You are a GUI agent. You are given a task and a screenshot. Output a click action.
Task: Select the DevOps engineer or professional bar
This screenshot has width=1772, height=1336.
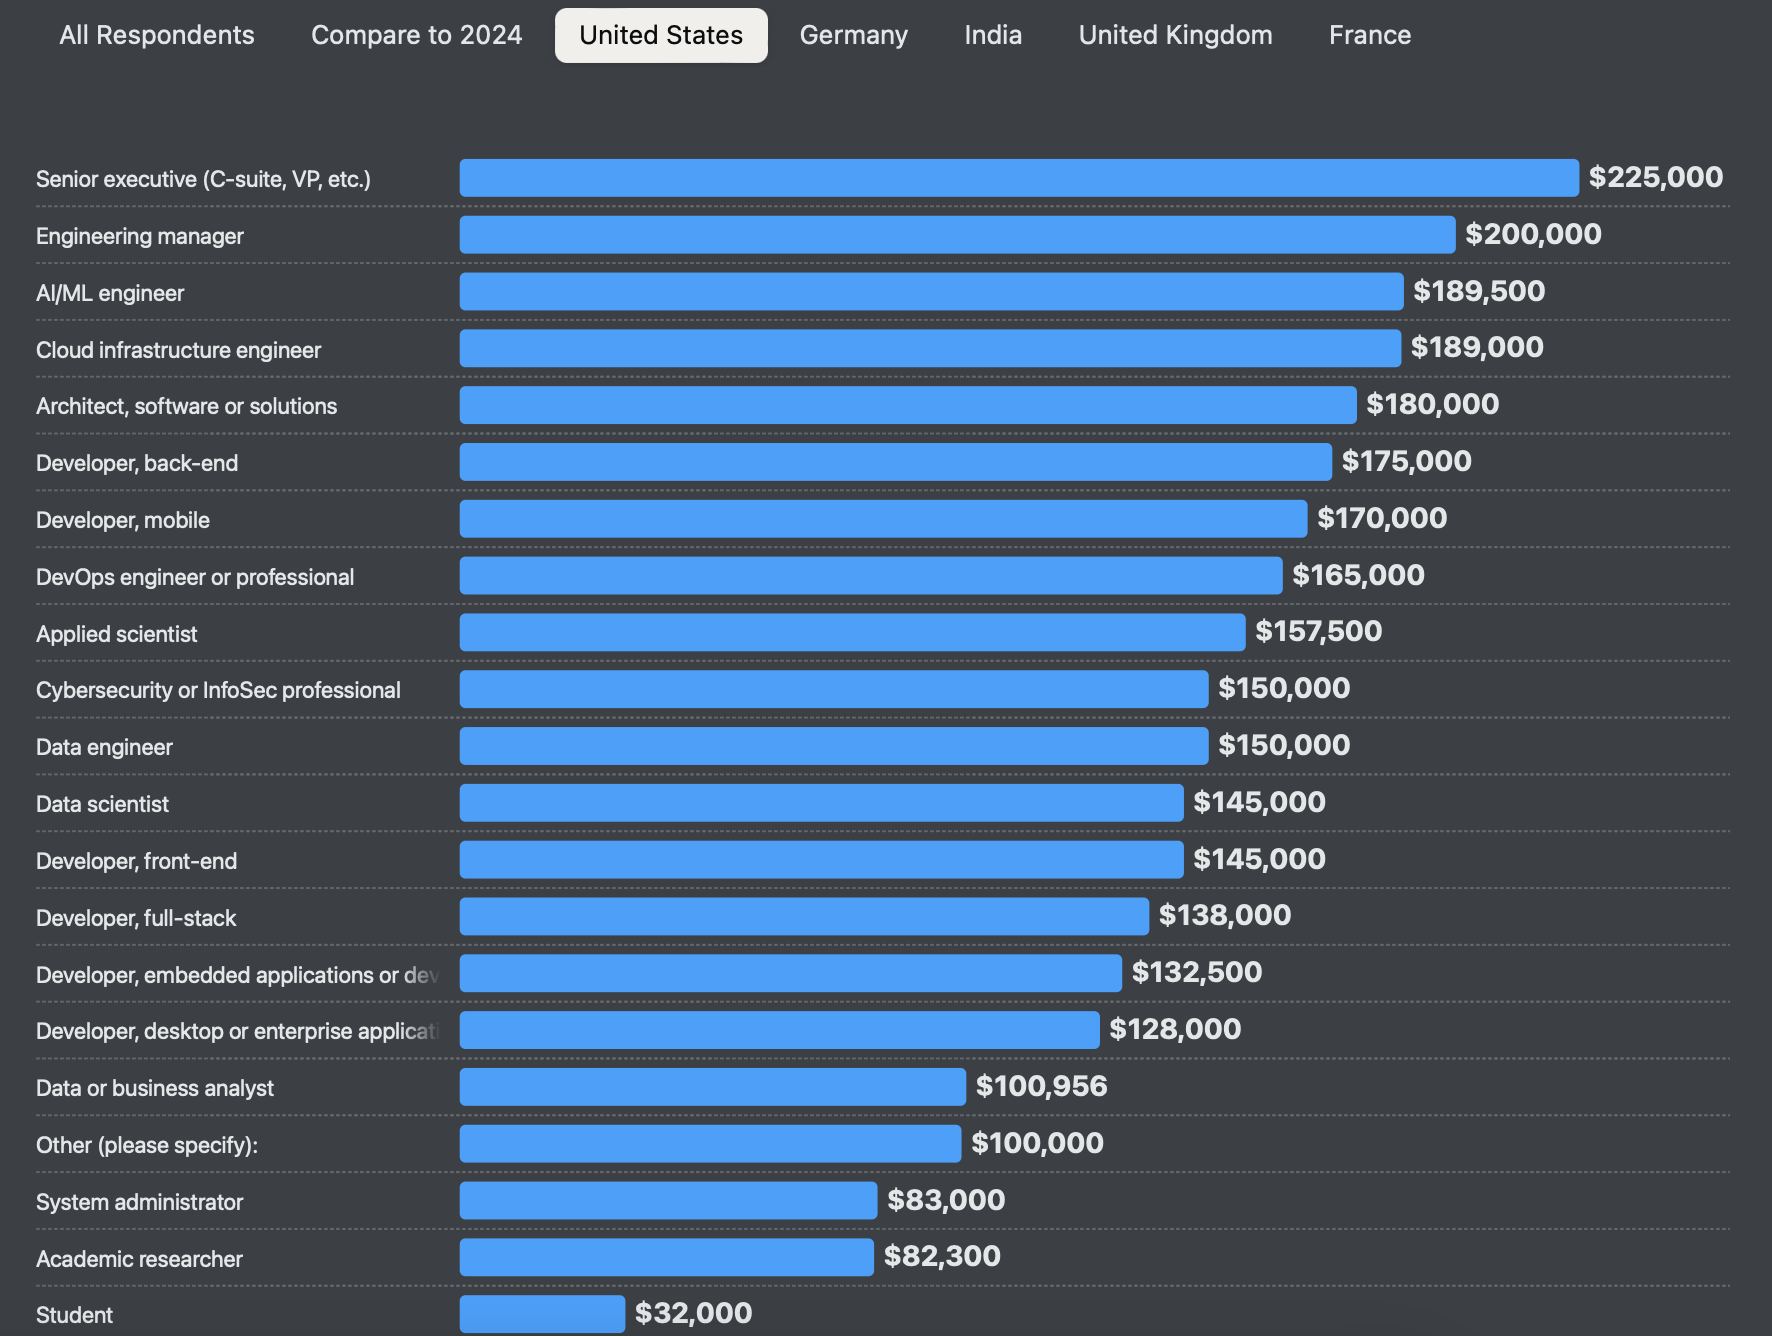[870, 576]
